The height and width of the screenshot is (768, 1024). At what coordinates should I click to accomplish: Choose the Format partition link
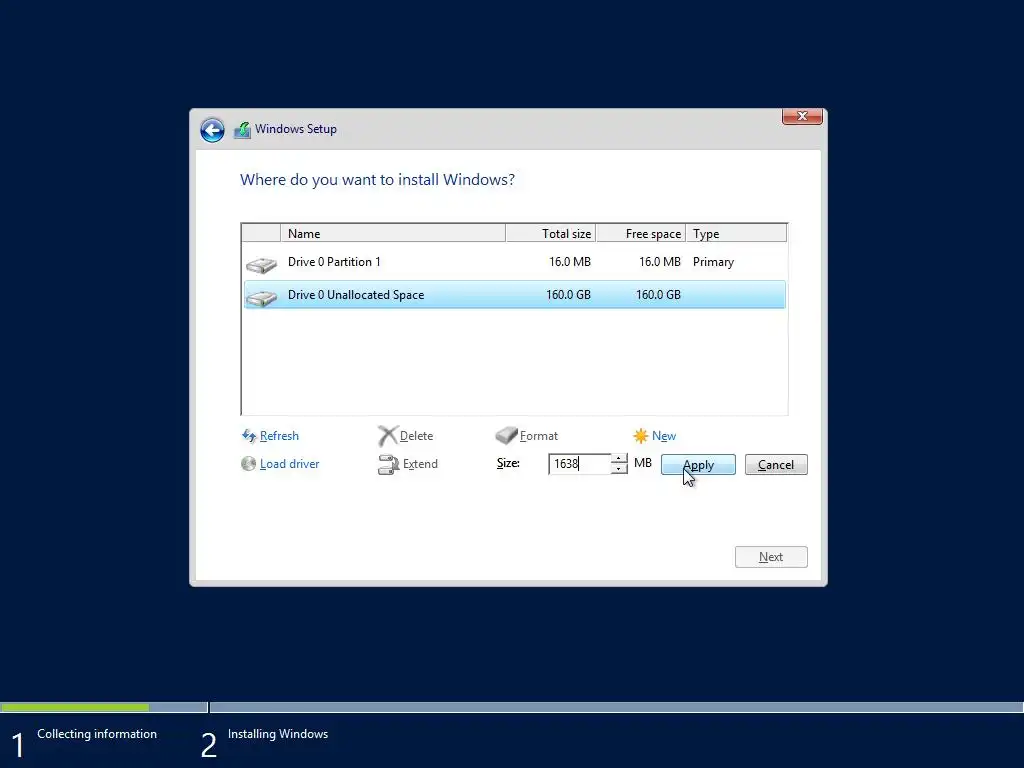[539, 436]
